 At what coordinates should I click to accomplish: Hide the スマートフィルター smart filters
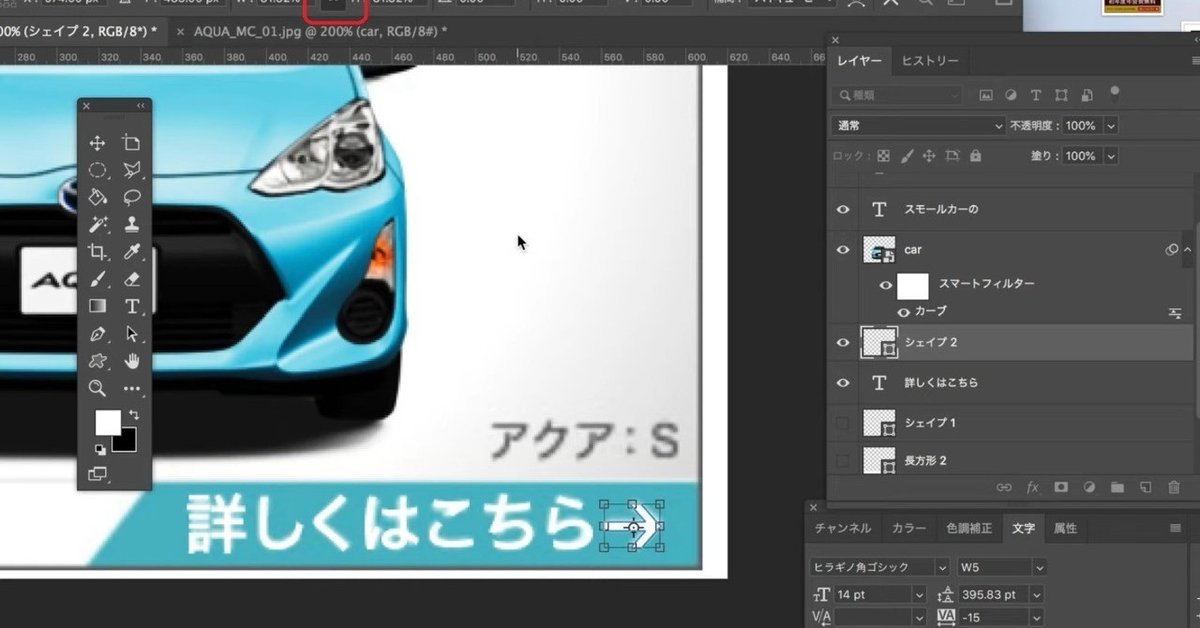coord(885,285)
